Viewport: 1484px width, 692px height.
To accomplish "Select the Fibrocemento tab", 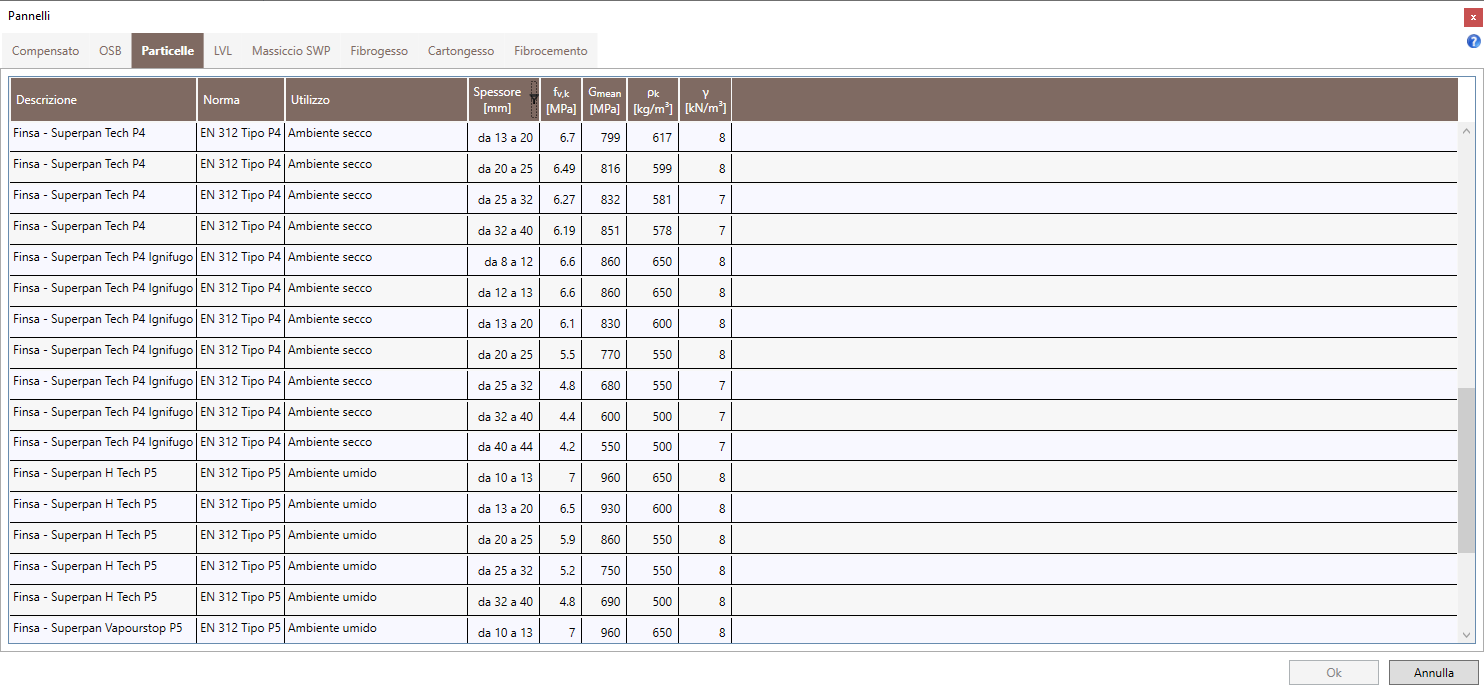I will click(551, 51).
